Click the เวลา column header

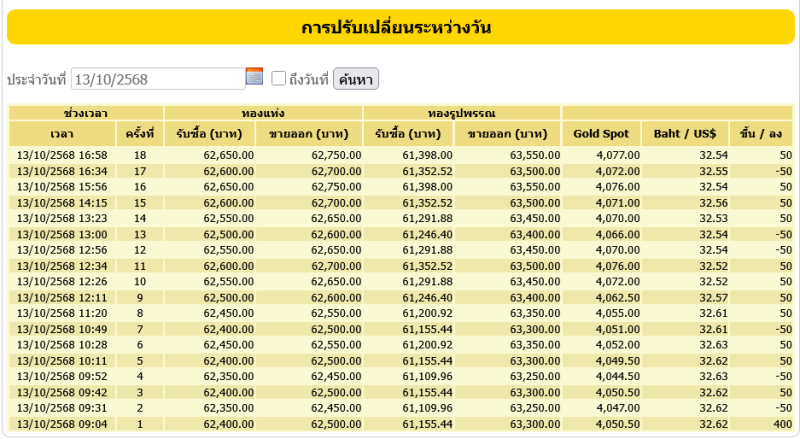[62, 133]
